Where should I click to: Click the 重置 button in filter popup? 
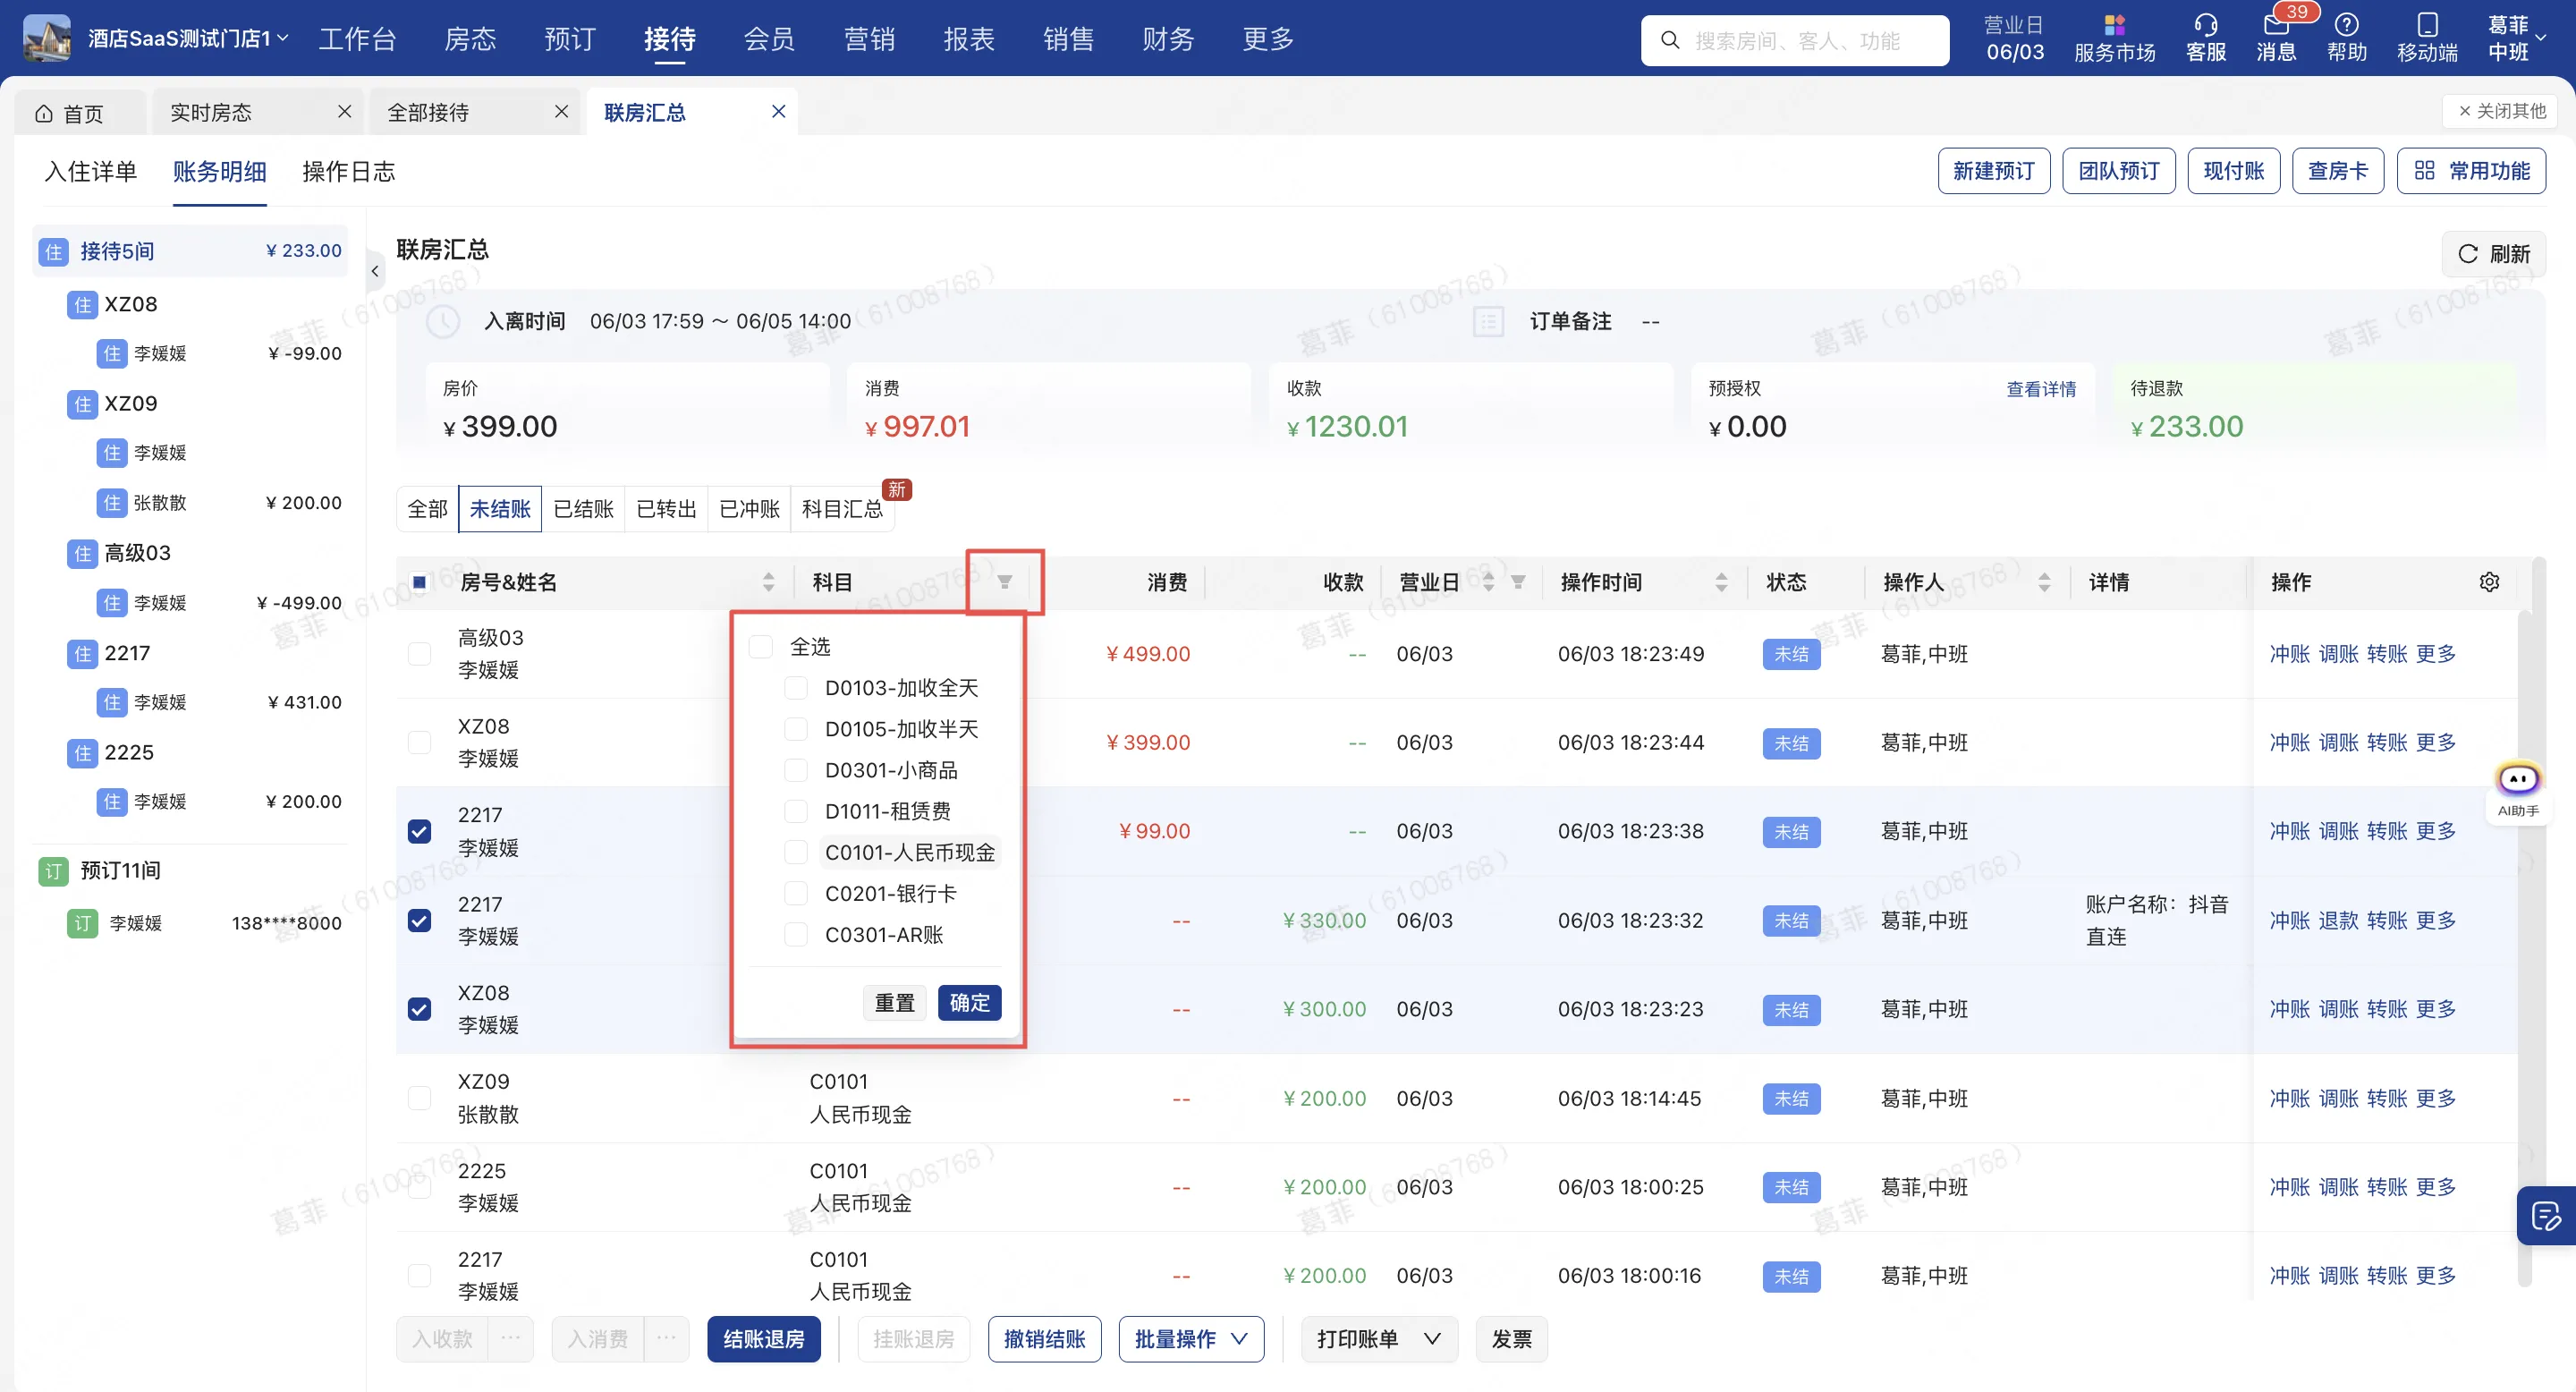[894, 1002]
